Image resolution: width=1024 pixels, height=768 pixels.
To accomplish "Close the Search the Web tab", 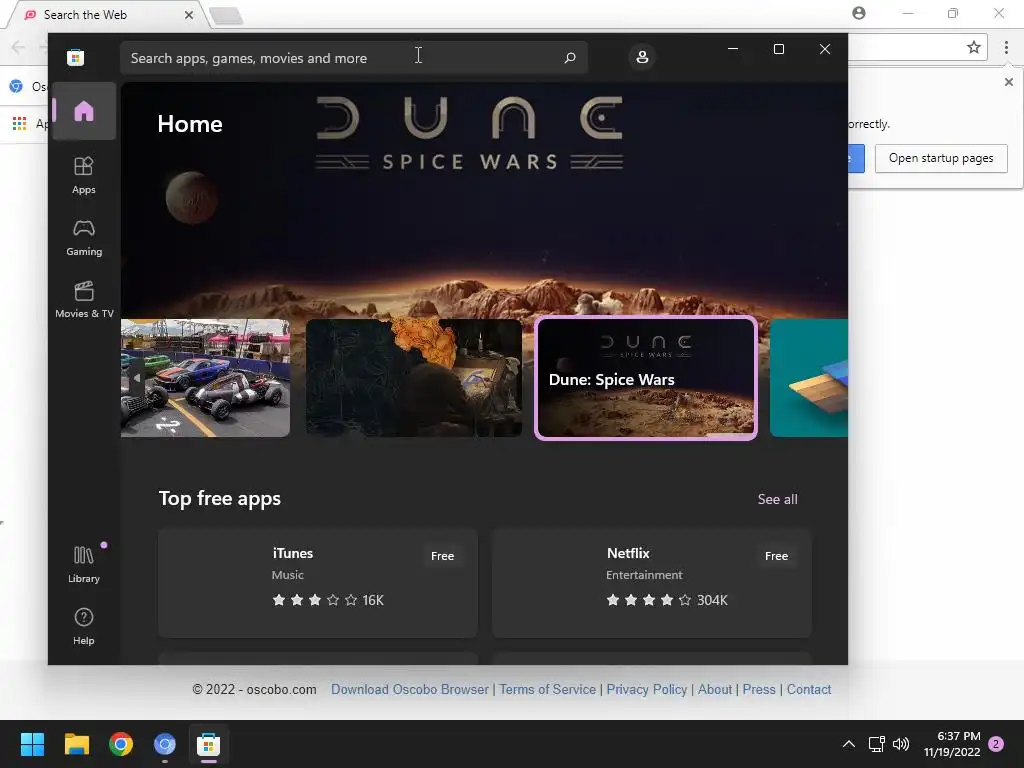I will click(x=189, y=15).
